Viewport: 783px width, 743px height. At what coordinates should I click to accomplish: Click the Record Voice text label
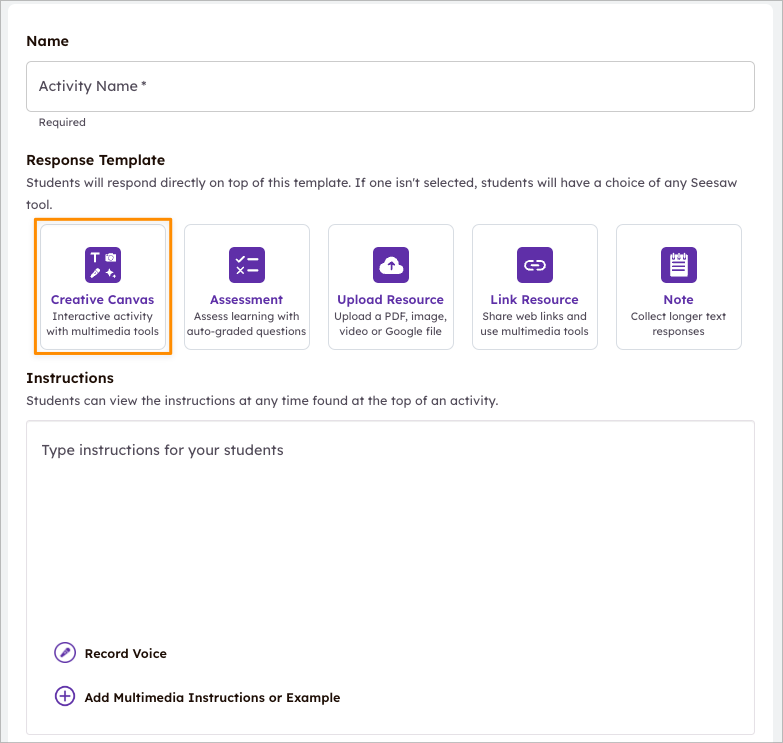[126, 654]
